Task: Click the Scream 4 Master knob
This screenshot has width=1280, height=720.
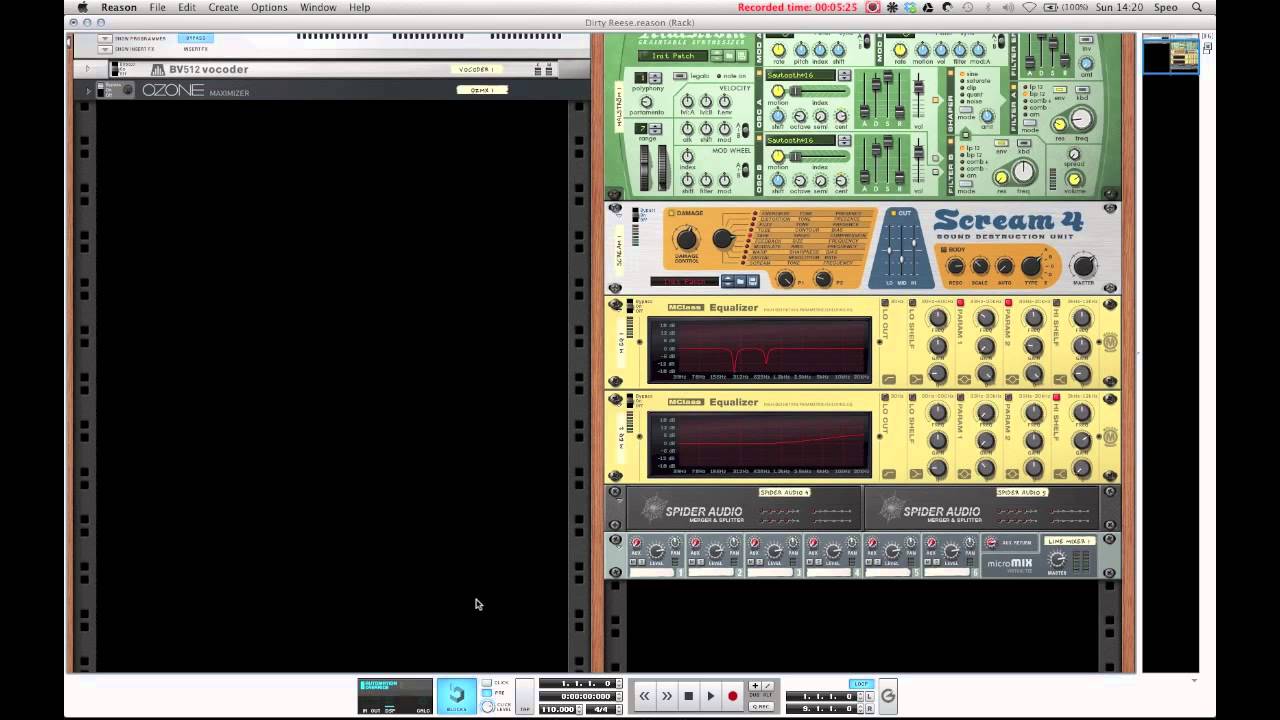Action: (1083, 265)
